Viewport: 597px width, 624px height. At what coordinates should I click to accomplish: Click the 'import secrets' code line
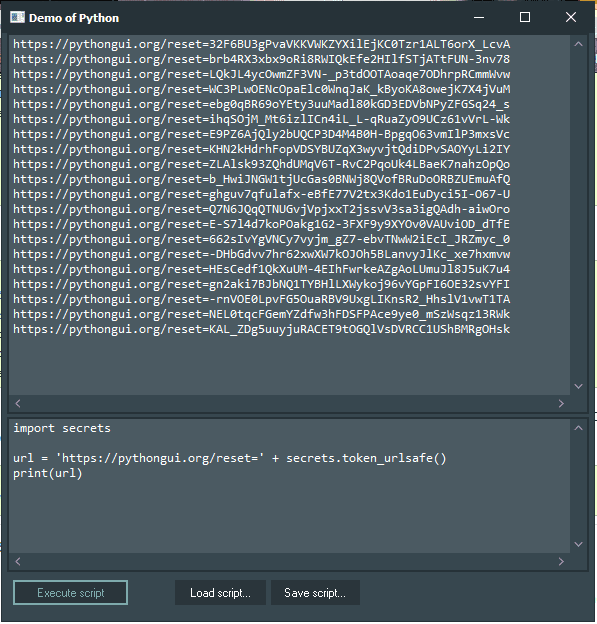(62, 428)
